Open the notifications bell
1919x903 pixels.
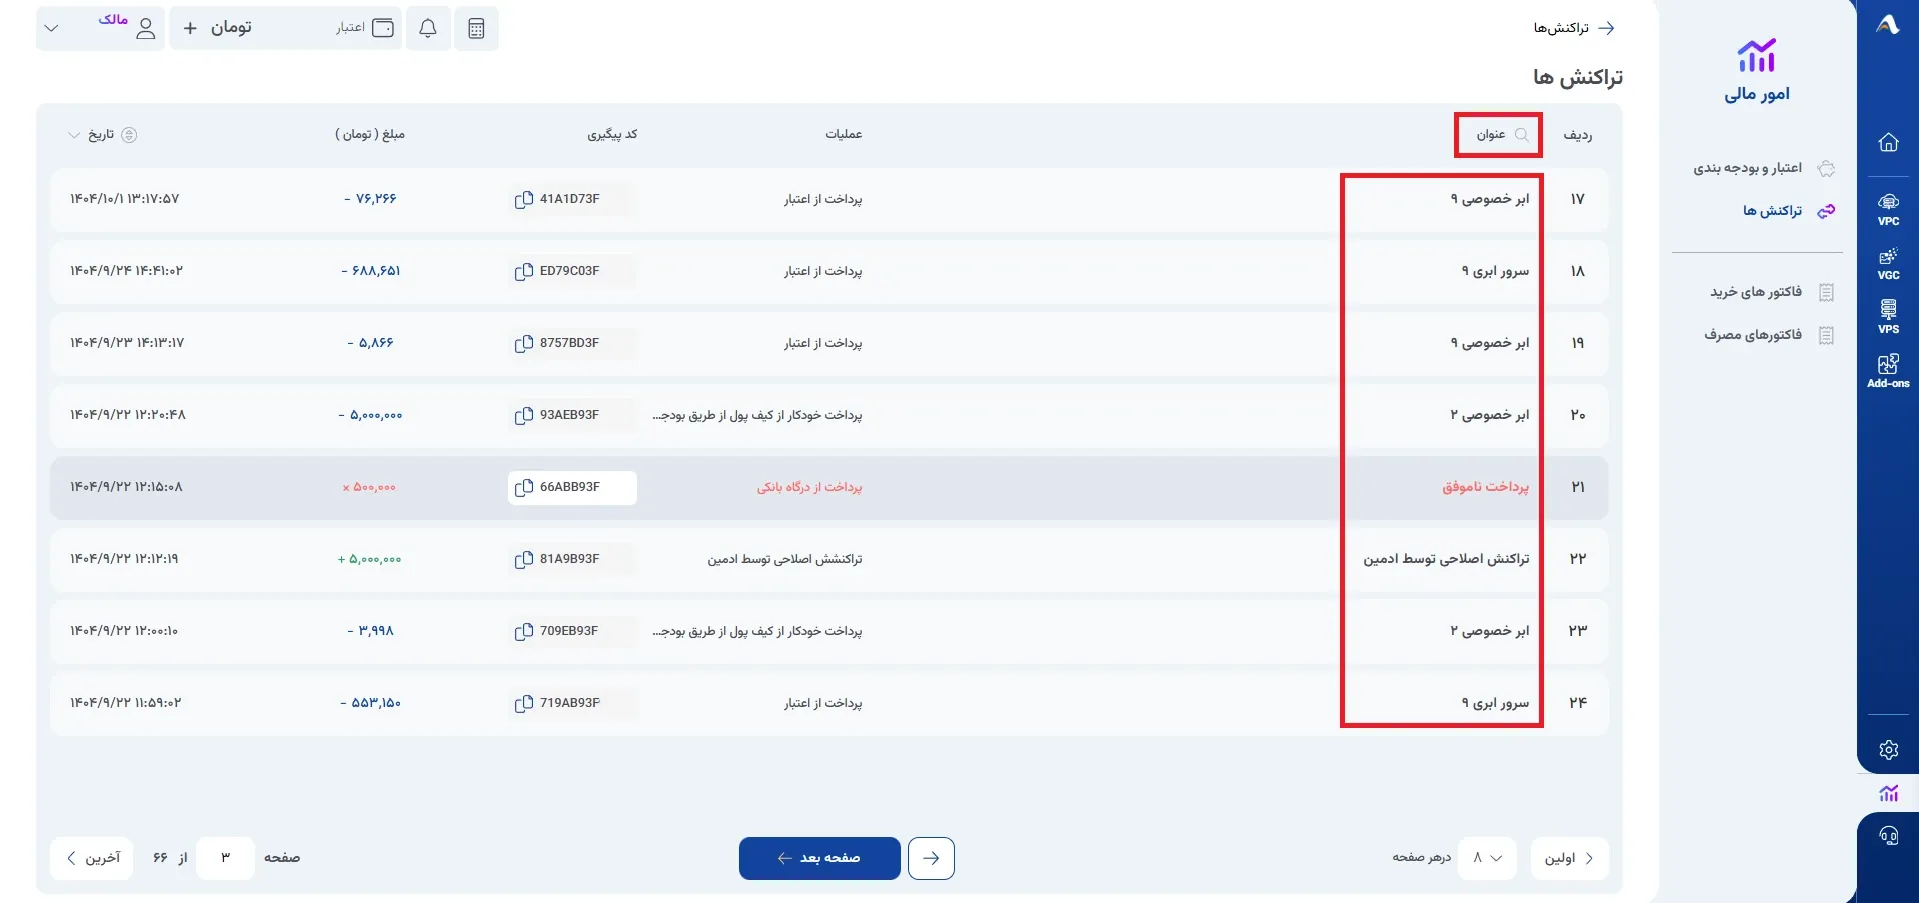coord(428,28)
